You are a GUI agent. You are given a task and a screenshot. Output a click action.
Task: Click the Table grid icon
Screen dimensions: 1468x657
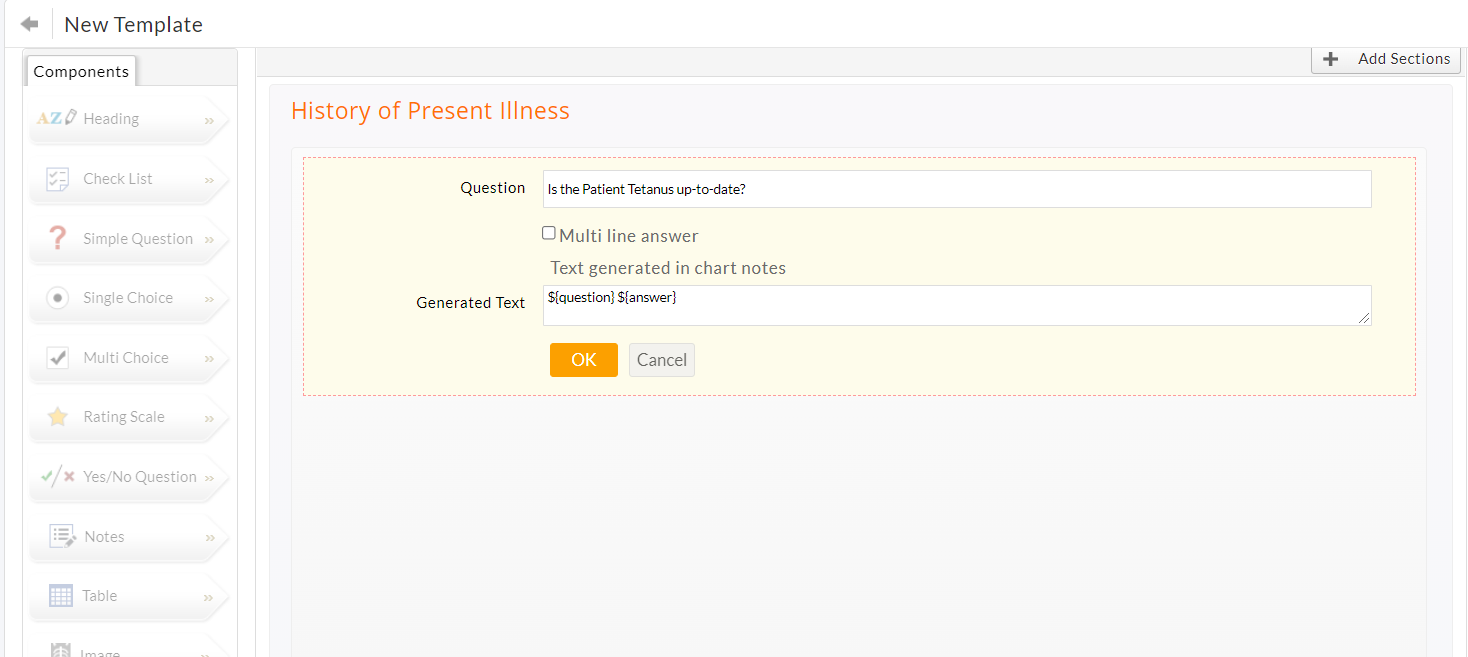tap(61, 596)
